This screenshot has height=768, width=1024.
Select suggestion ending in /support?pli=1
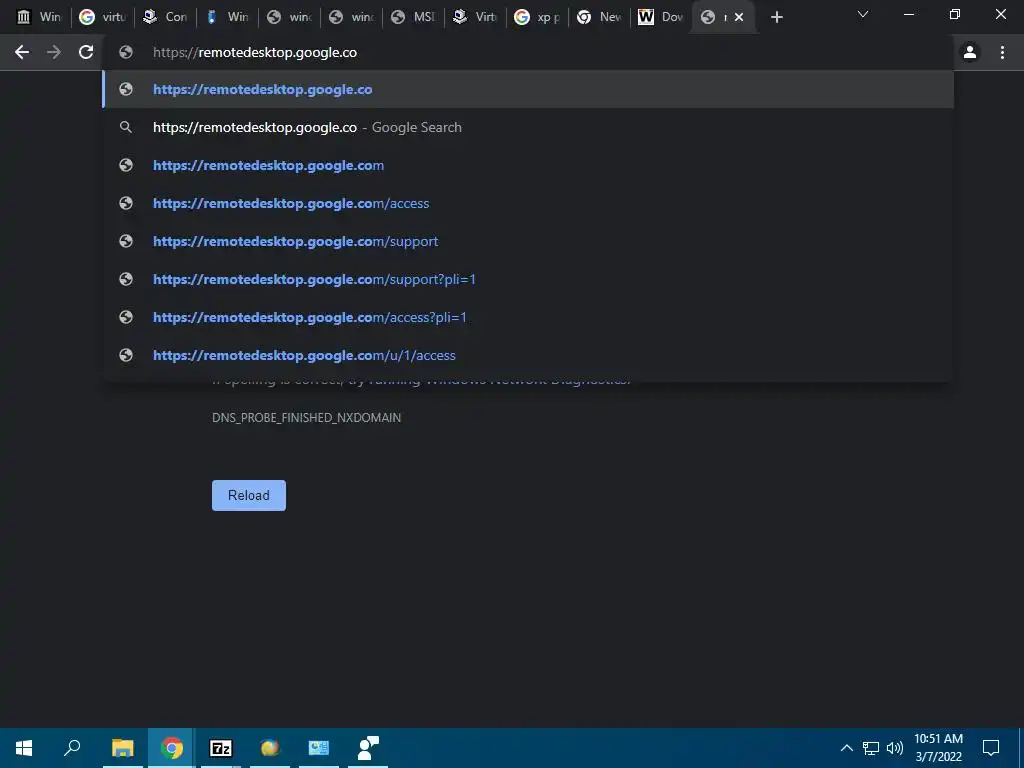pos(528,279)
